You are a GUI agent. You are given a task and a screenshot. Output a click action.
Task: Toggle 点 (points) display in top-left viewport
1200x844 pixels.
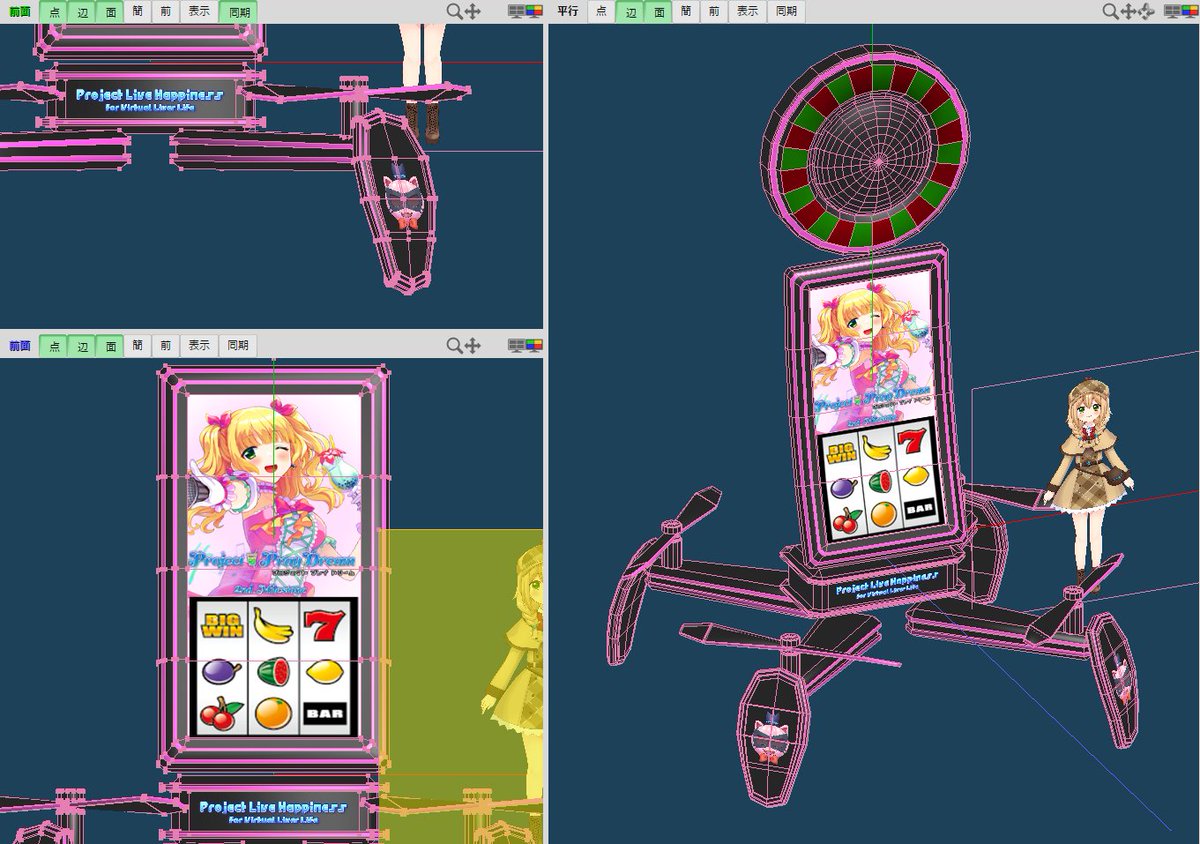coord(54,12)
